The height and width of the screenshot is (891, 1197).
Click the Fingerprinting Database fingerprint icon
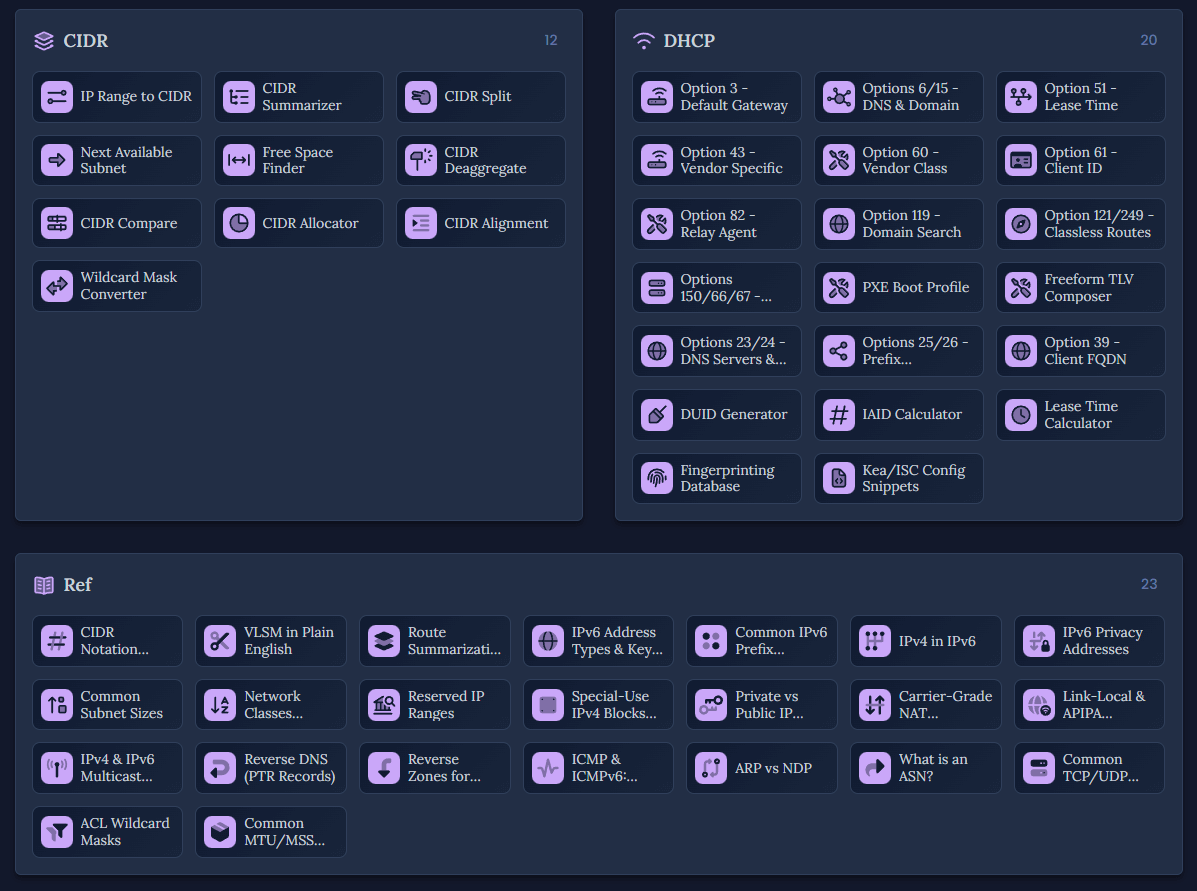pyautogui.click(x=657, y=478)
